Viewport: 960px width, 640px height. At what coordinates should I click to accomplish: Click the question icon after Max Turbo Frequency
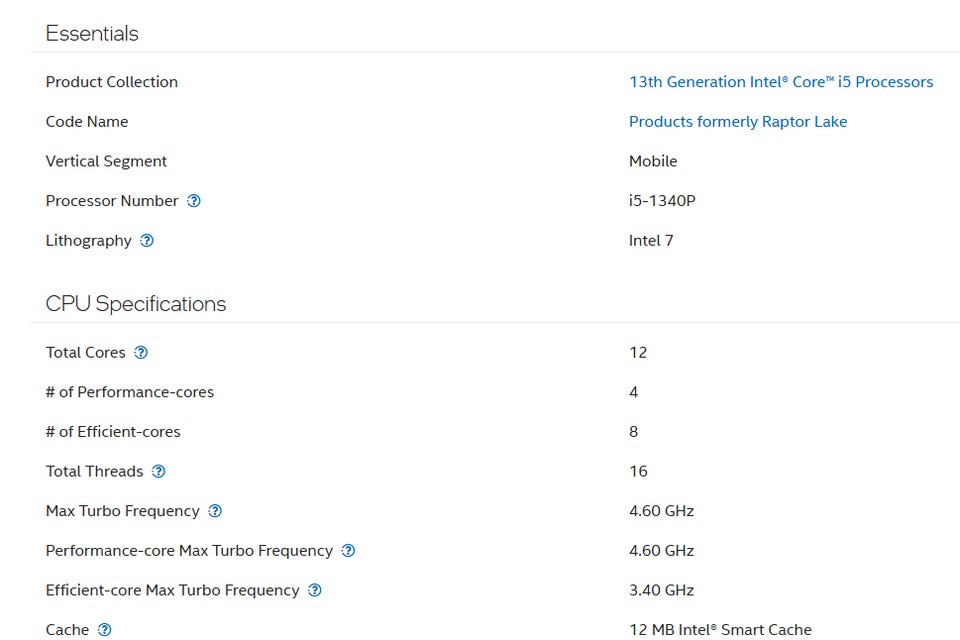point(215,511)
